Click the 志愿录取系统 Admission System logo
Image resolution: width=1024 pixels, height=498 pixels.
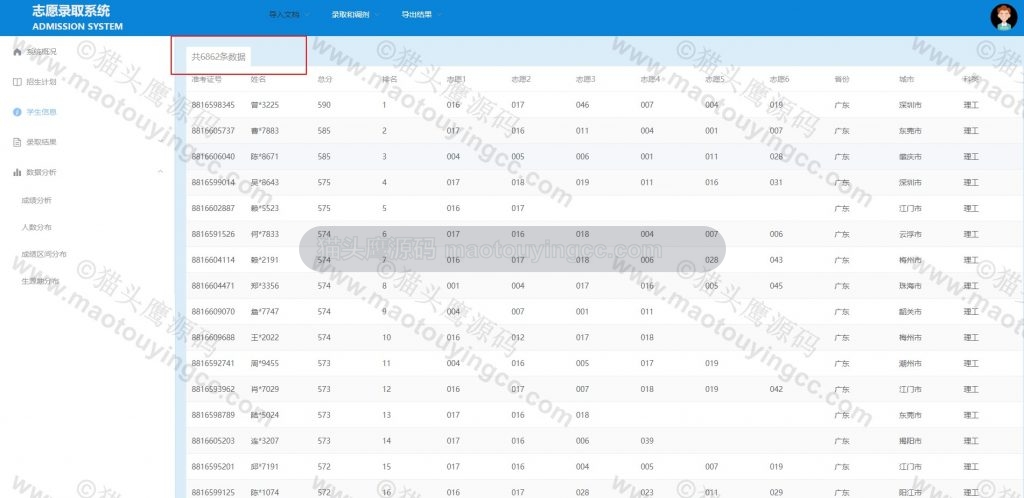77,18
